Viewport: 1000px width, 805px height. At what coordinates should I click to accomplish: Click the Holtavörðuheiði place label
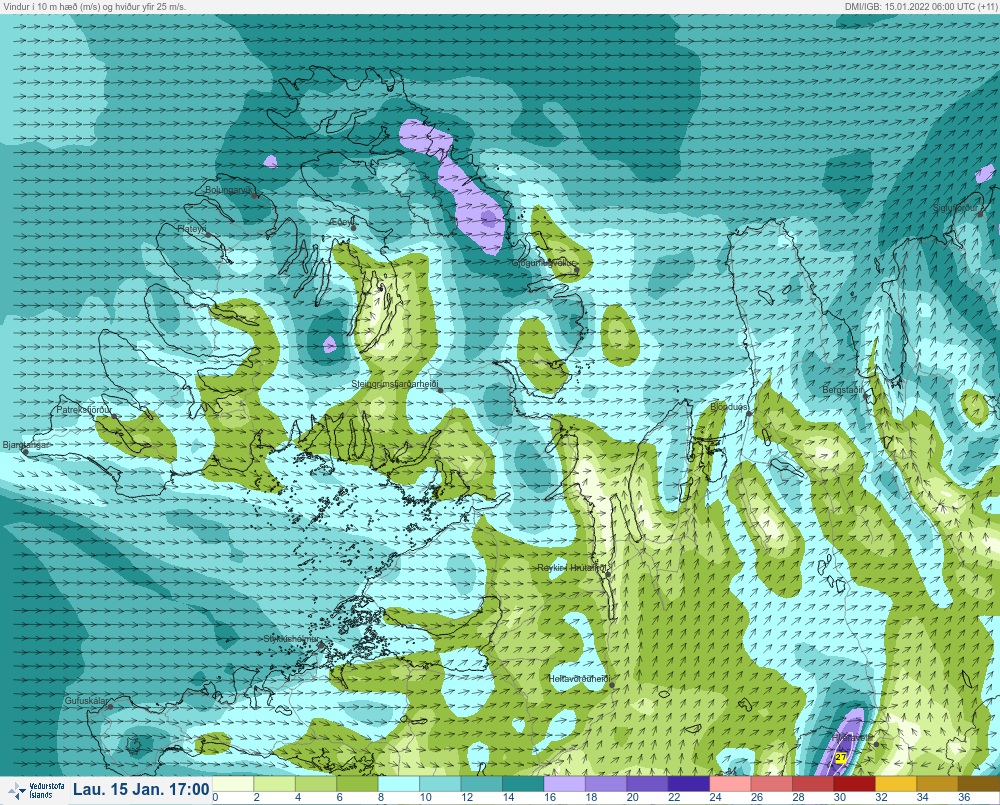point(579,679)
